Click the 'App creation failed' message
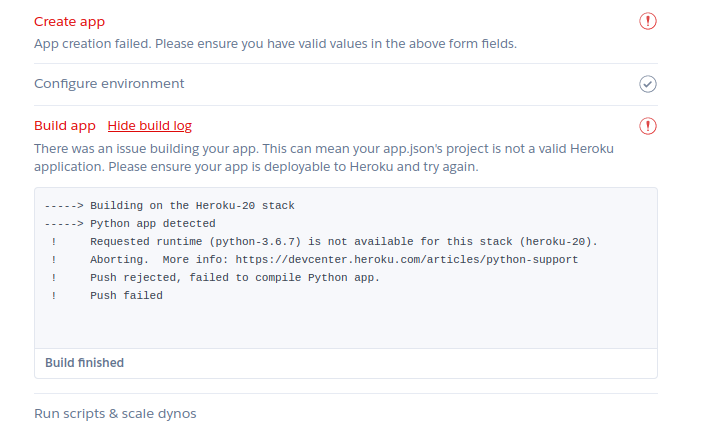The image size is (709, 426). tap(275, 44)
